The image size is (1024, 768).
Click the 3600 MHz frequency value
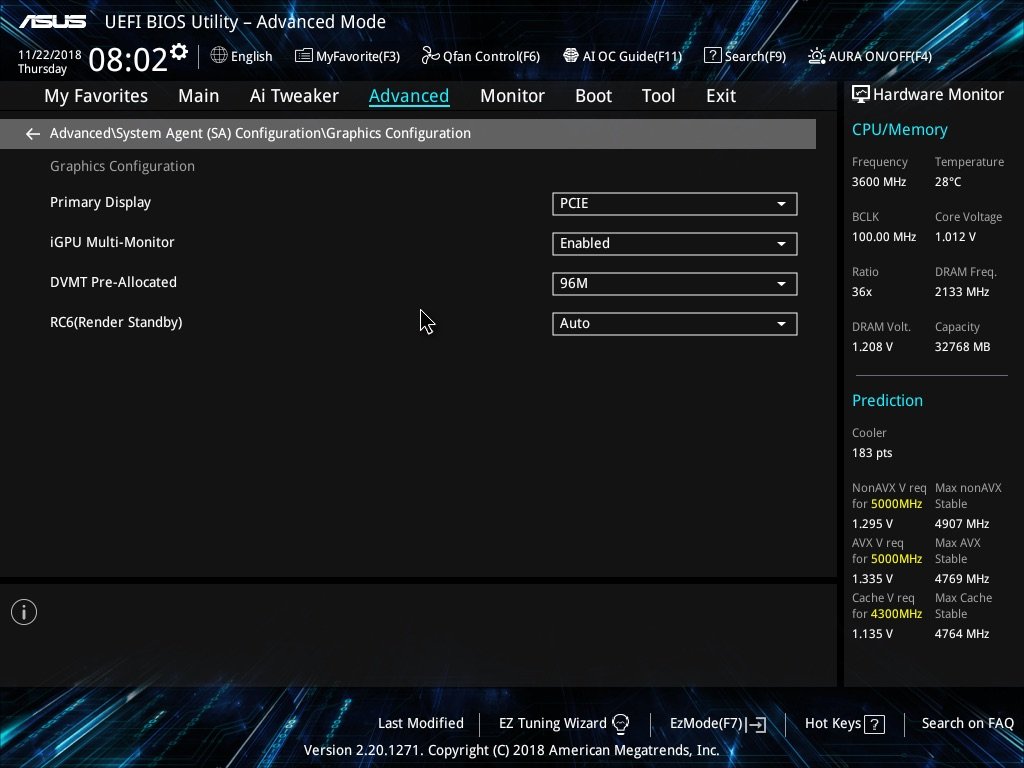click(x=878, y=182)
